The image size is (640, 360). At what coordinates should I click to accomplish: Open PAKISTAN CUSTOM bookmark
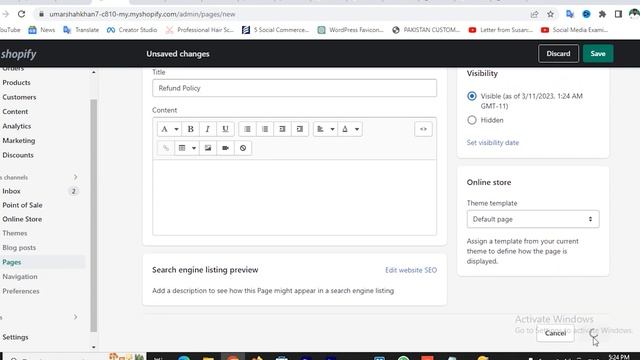coord(426,30)
